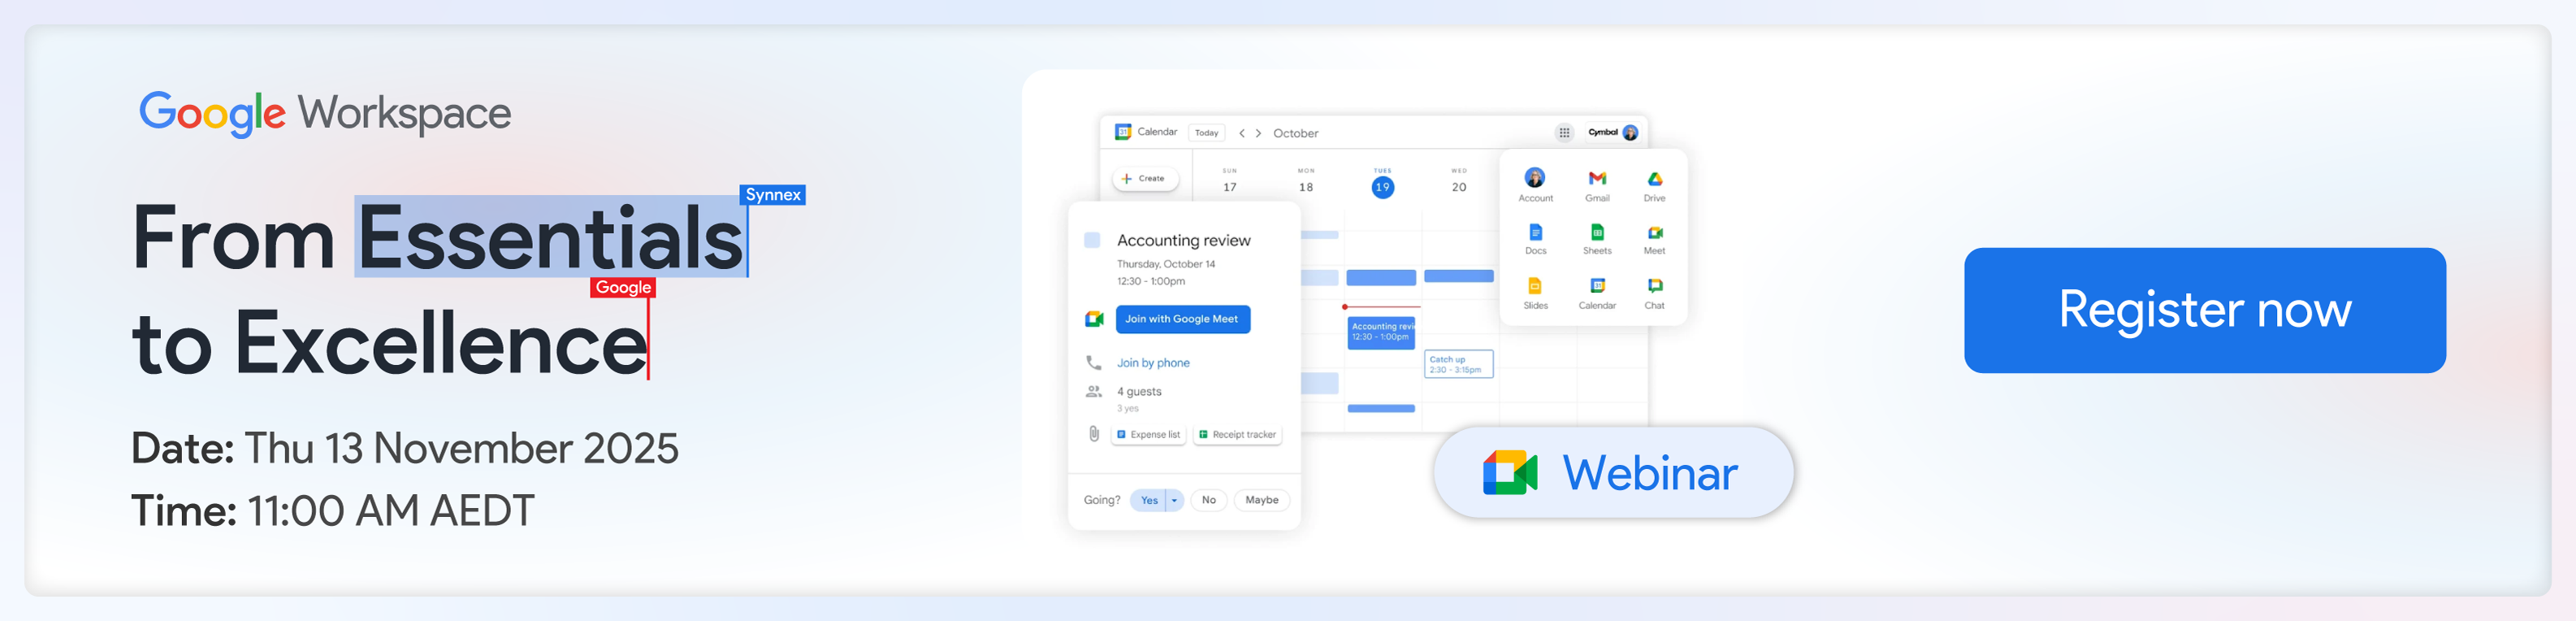This screenshot has height=621, width=2576.
Task: Open the Google apps grid launcher
Action: pyautogui.click(x=1564, y=133)
